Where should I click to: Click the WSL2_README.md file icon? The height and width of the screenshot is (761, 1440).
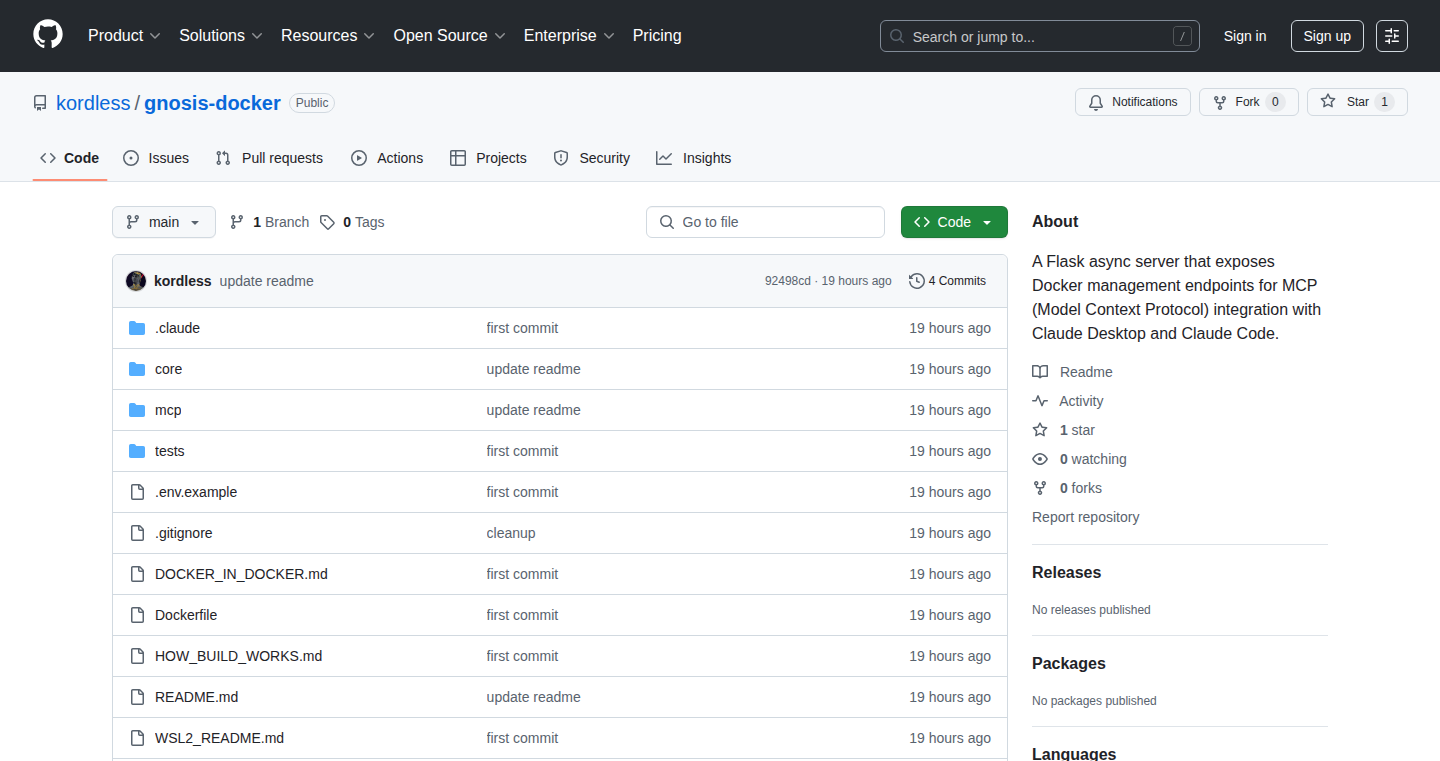pos(137,738)
